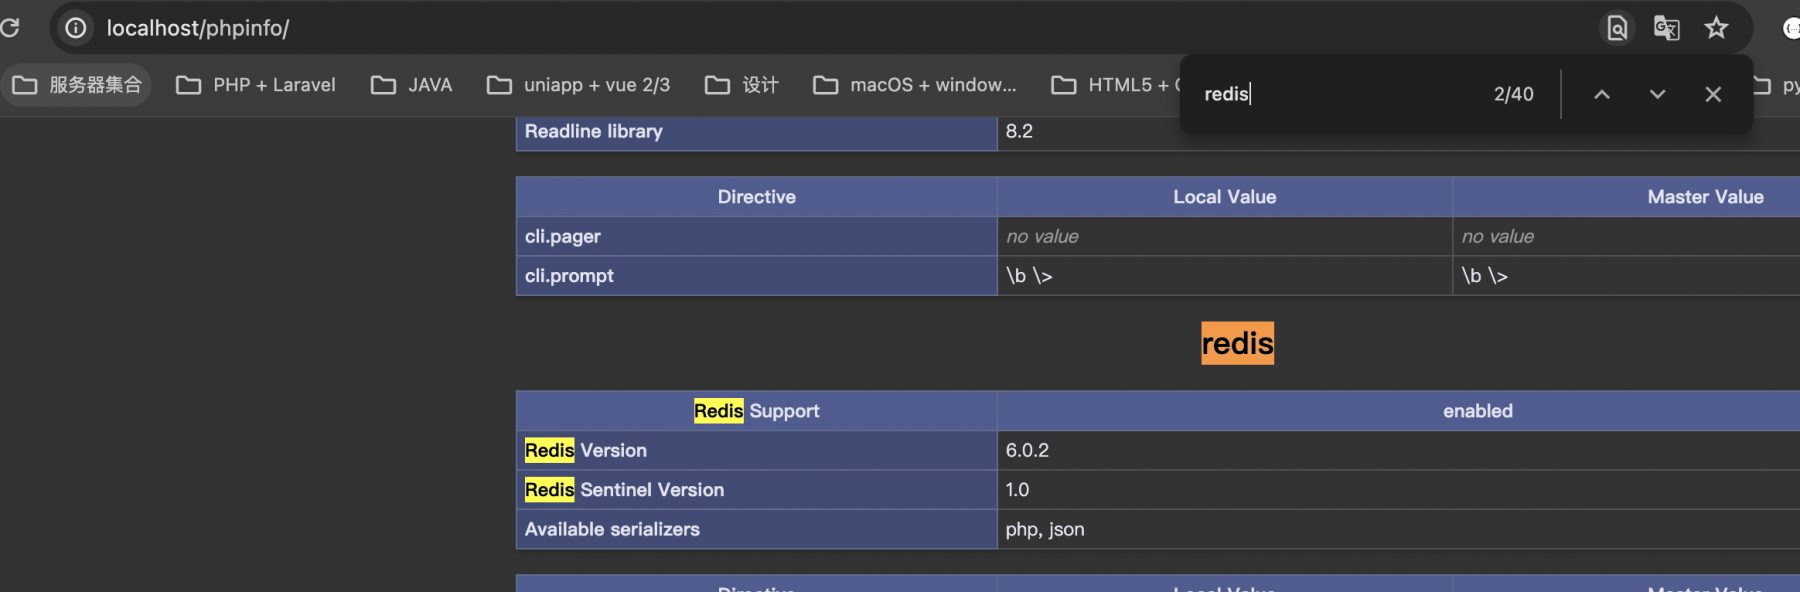Open site information icon beside the URL
Viewport: 1800px width, 592px height.
tap(76, 28)
